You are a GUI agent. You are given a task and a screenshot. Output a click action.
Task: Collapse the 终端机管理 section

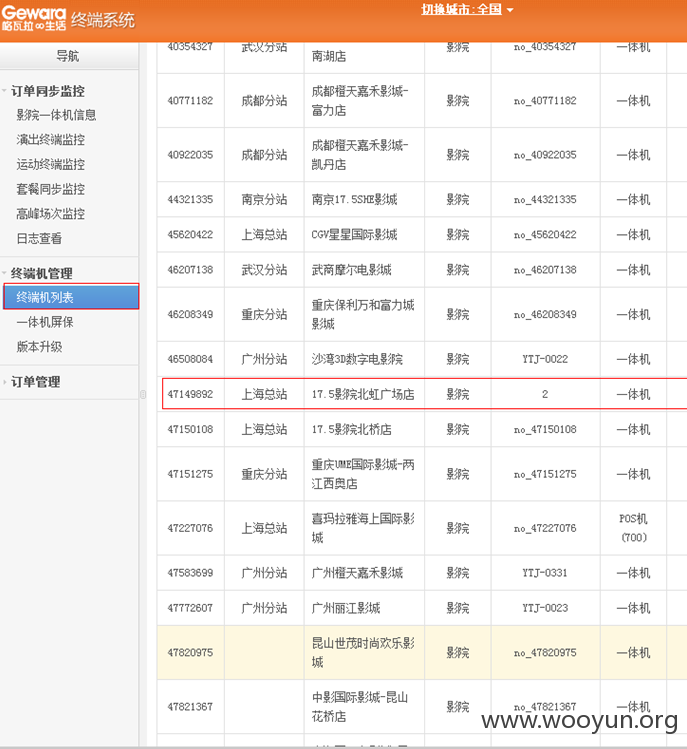coord(42,273)
